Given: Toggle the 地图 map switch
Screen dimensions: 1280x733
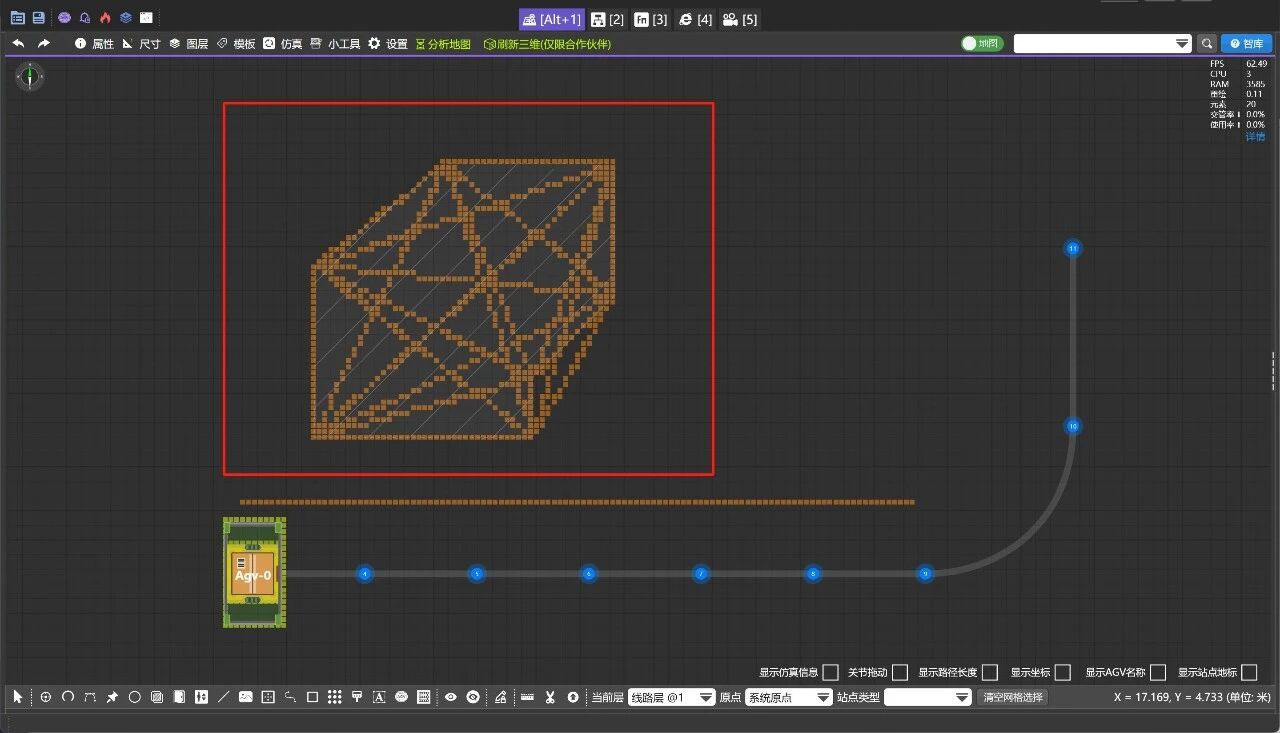Looking at the screenshot, I should 982,44.
